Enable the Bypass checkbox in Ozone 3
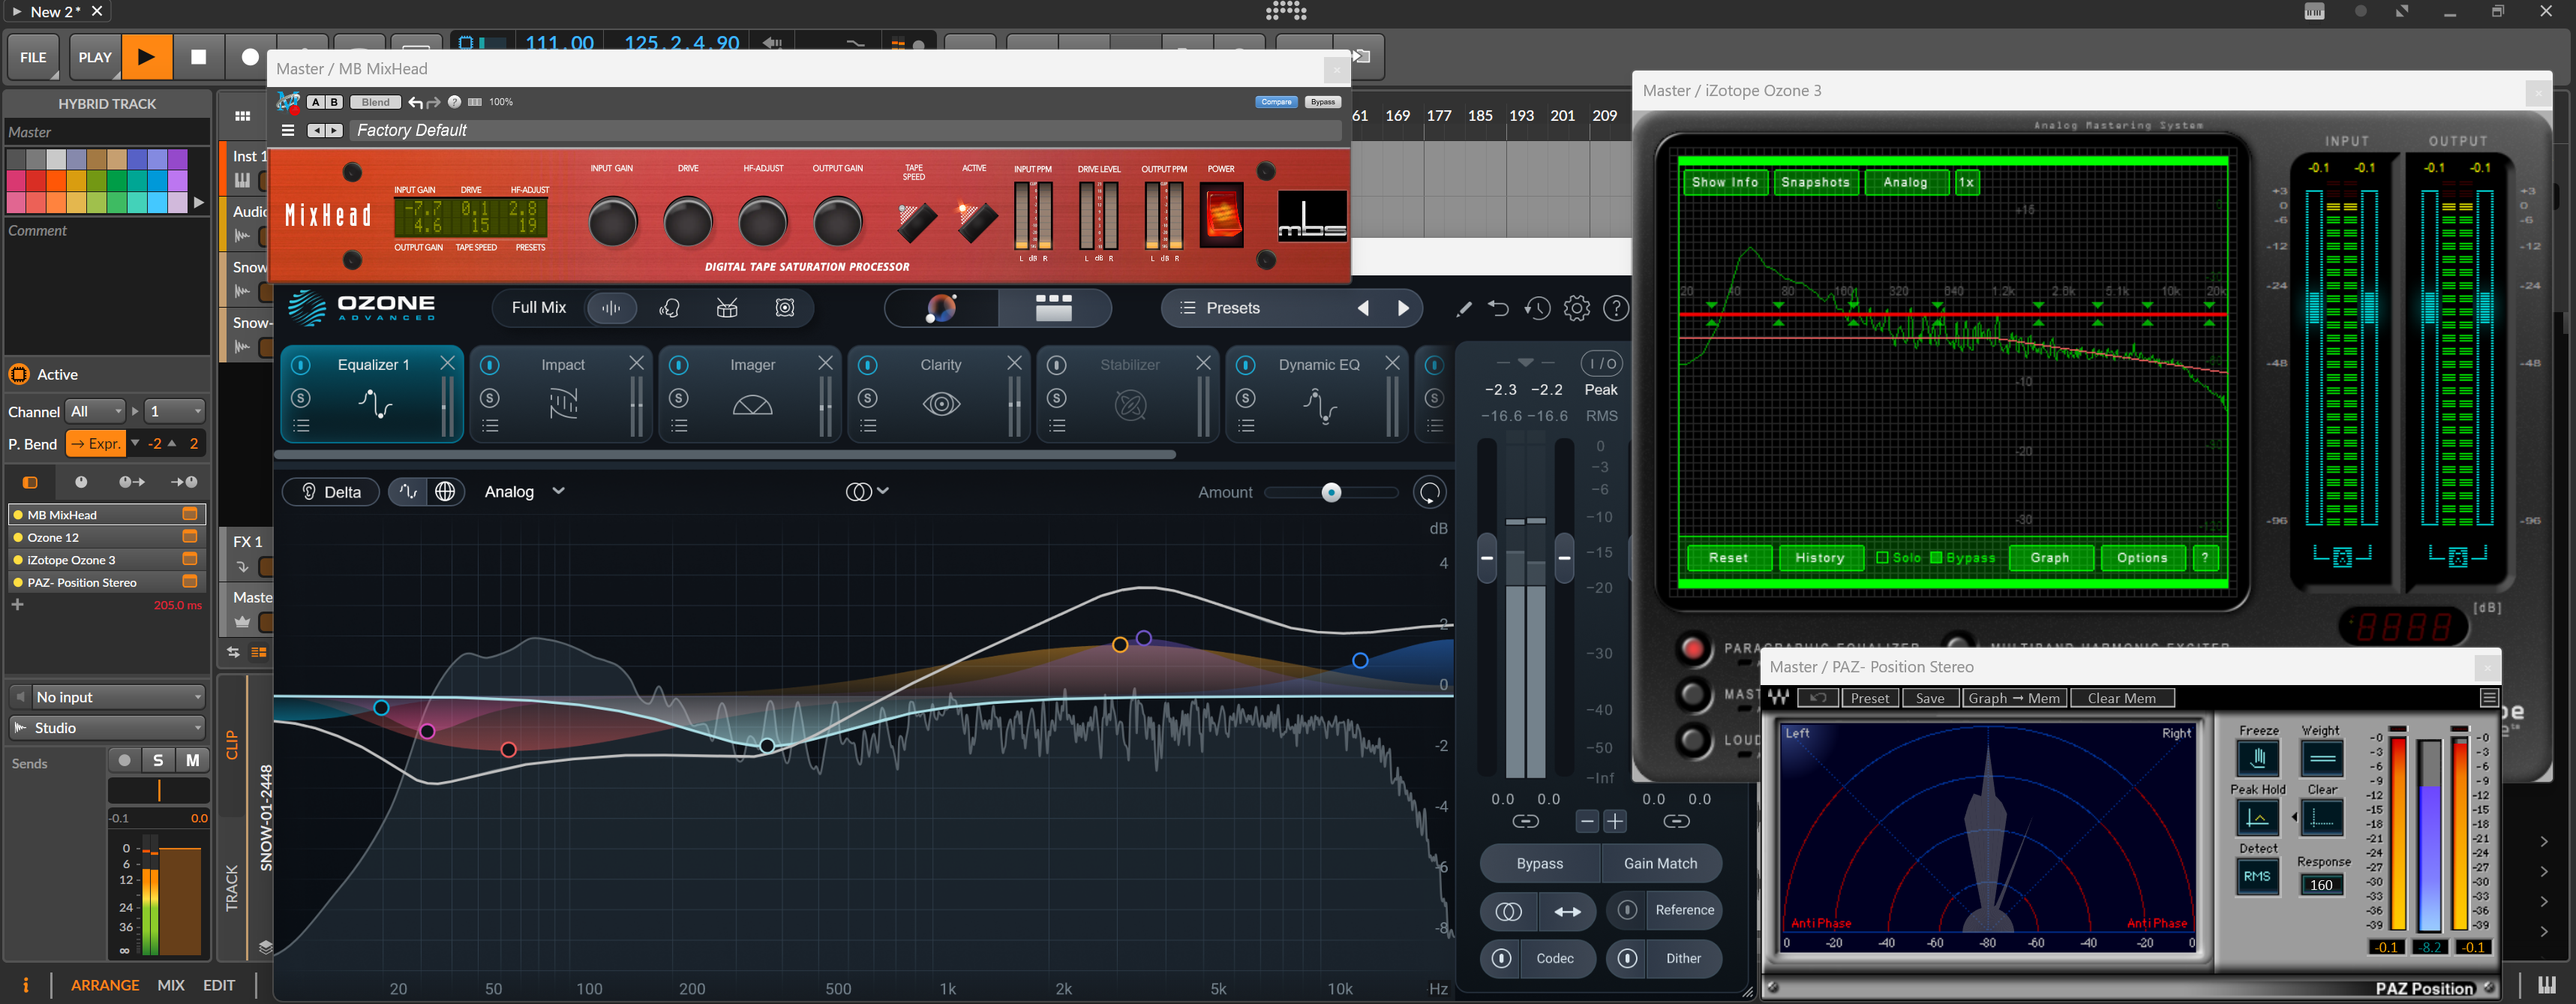 (x=1936, y=558)
